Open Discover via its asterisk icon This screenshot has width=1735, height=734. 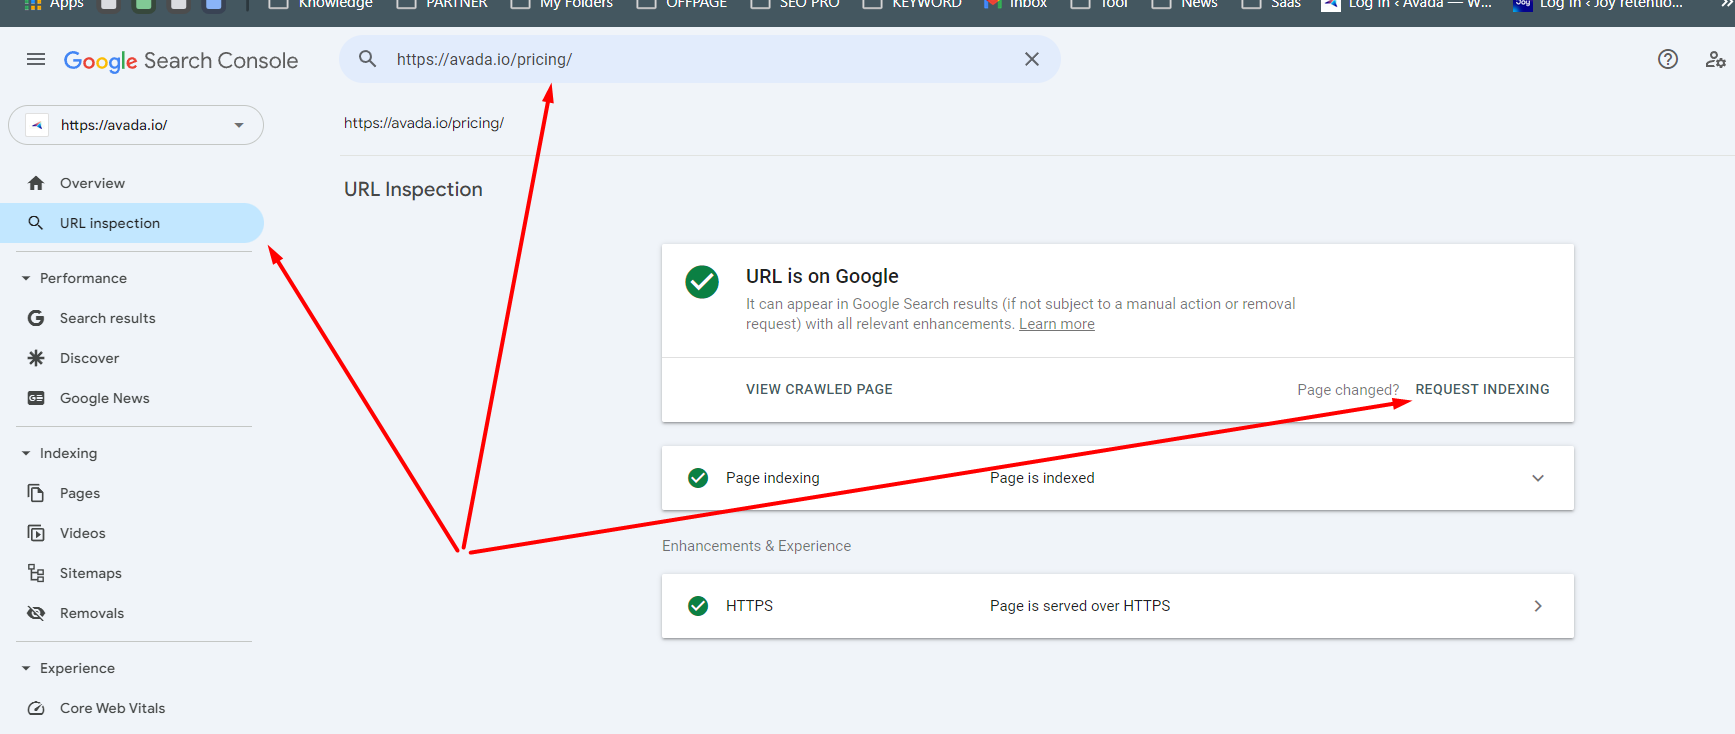[x=36, y=358]
